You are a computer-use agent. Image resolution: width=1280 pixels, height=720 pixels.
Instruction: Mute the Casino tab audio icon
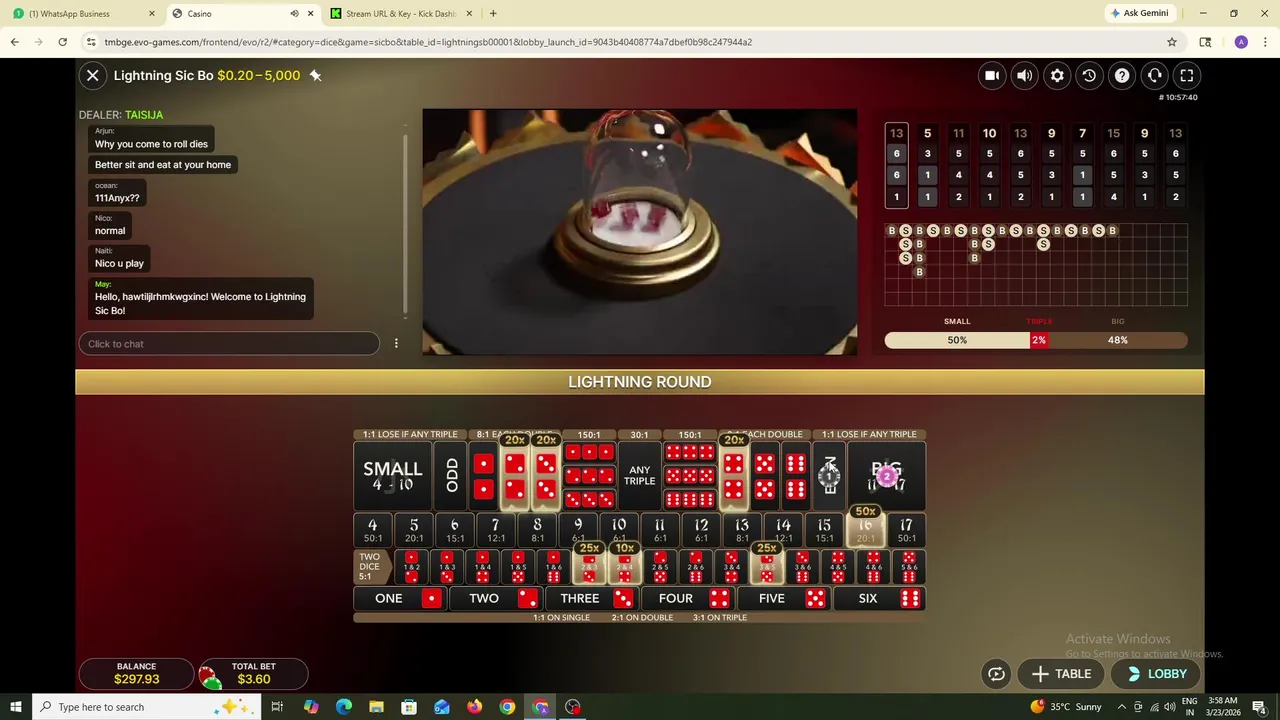(x=294, y=13)
